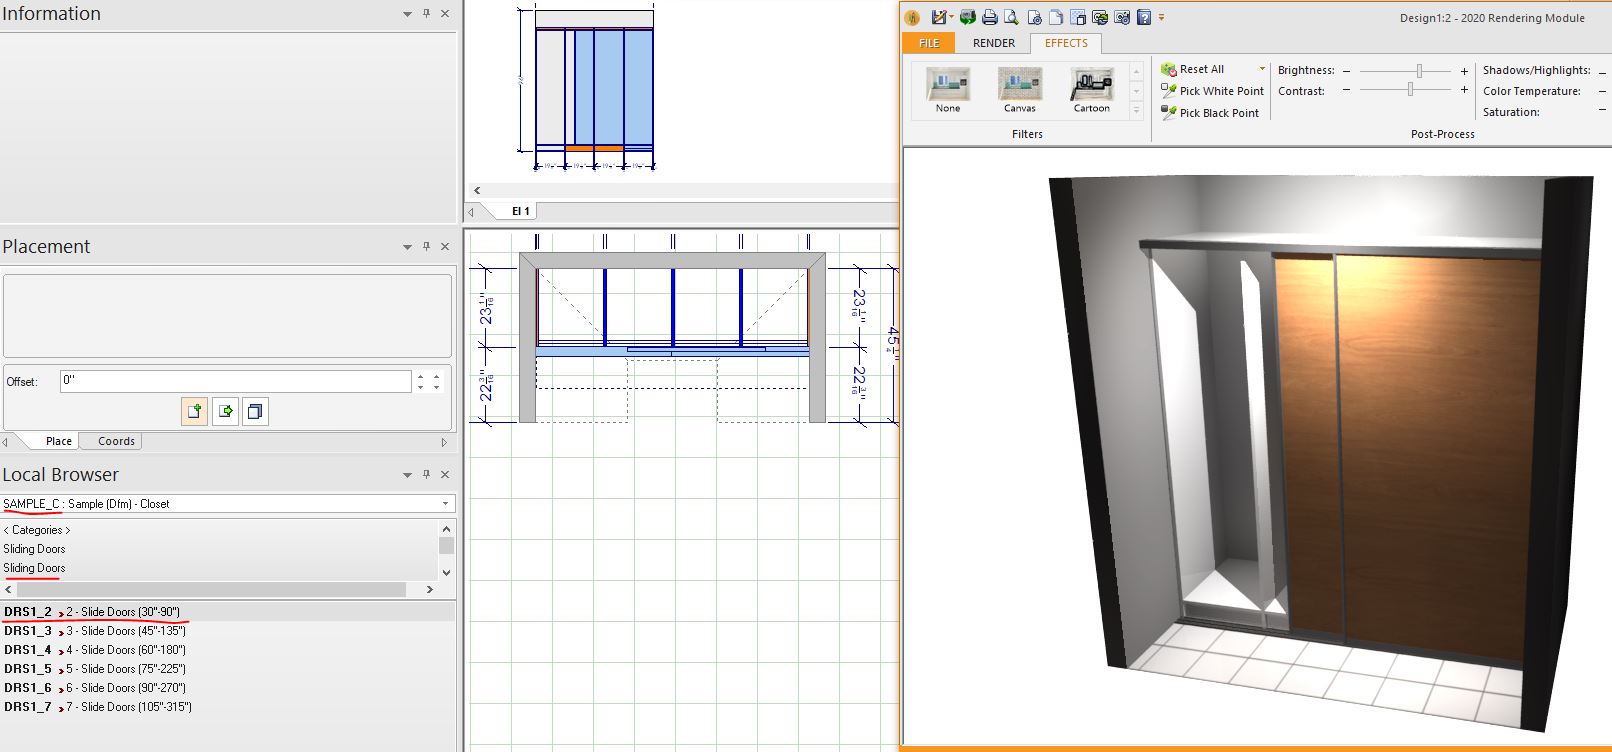Click the blue help question-mark icon
The height and width of the screenshot is (752, 1612).
click(1144, 17)
